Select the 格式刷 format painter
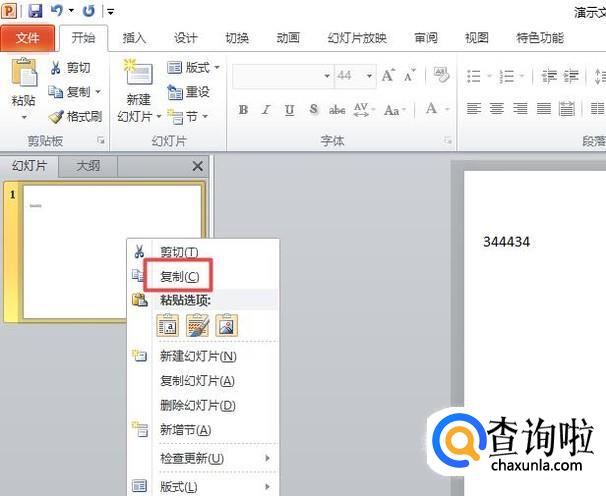The height and width of the screenshot is (496, 606). [x=75, y=116]
